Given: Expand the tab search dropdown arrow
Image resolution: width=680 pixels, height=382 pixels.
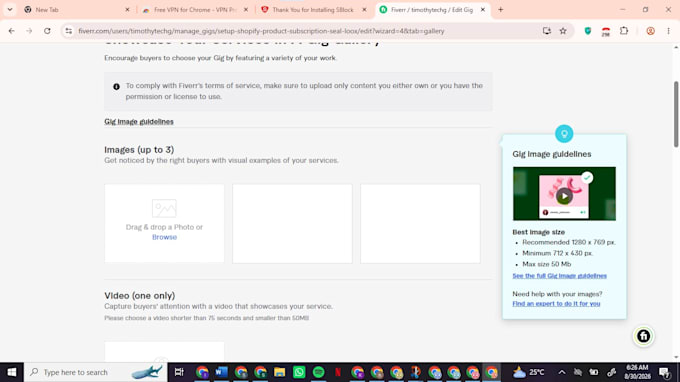Looking at the screenshot, I should pyautogui.click(x=10, y=10).
